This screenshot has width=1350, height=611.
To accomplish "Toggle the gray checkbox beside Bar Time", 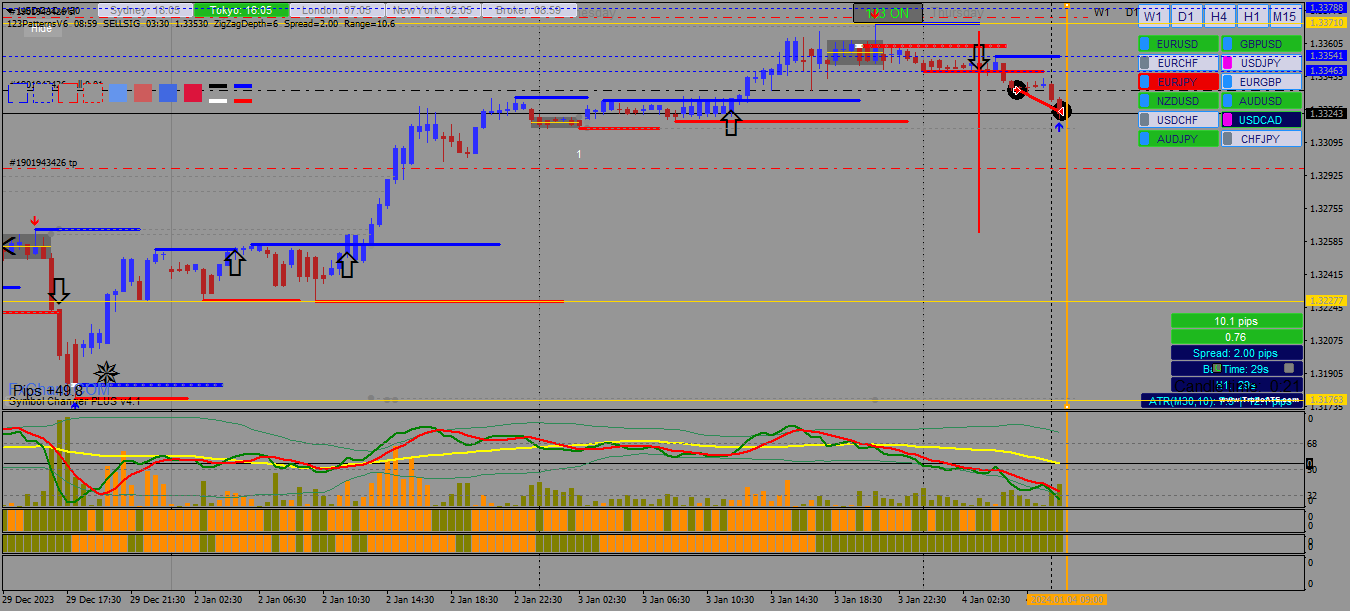I will (1289, 368).
